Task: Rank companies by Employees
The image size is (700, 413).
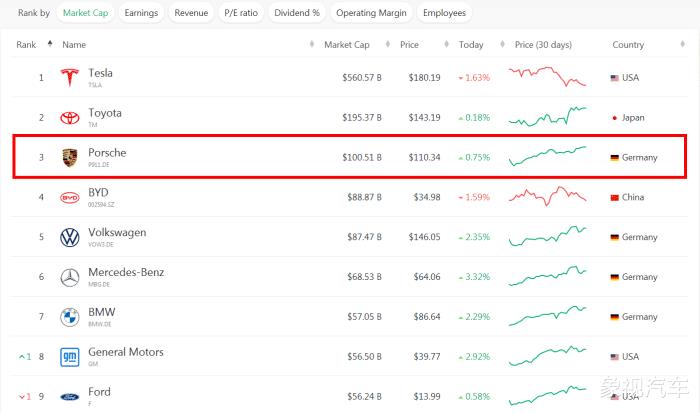Action: [x=444, y=13]
